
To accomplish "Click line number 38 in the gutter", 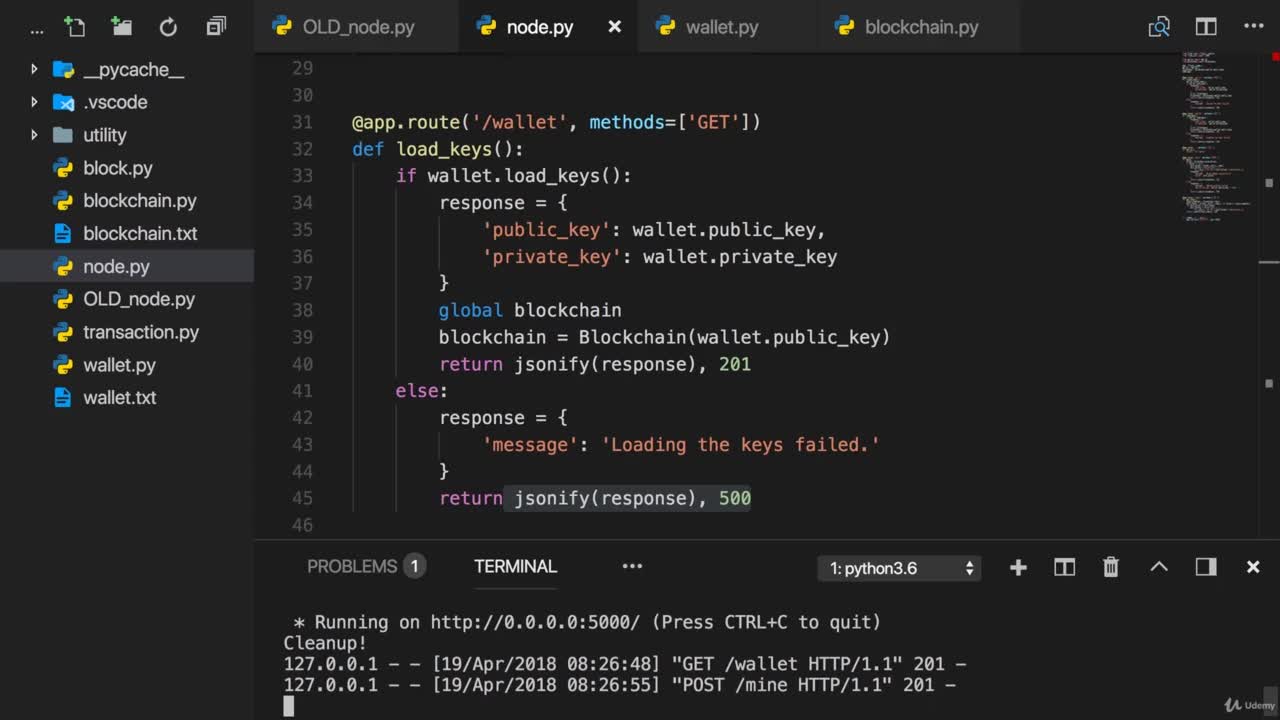I will tap(302, 310).
